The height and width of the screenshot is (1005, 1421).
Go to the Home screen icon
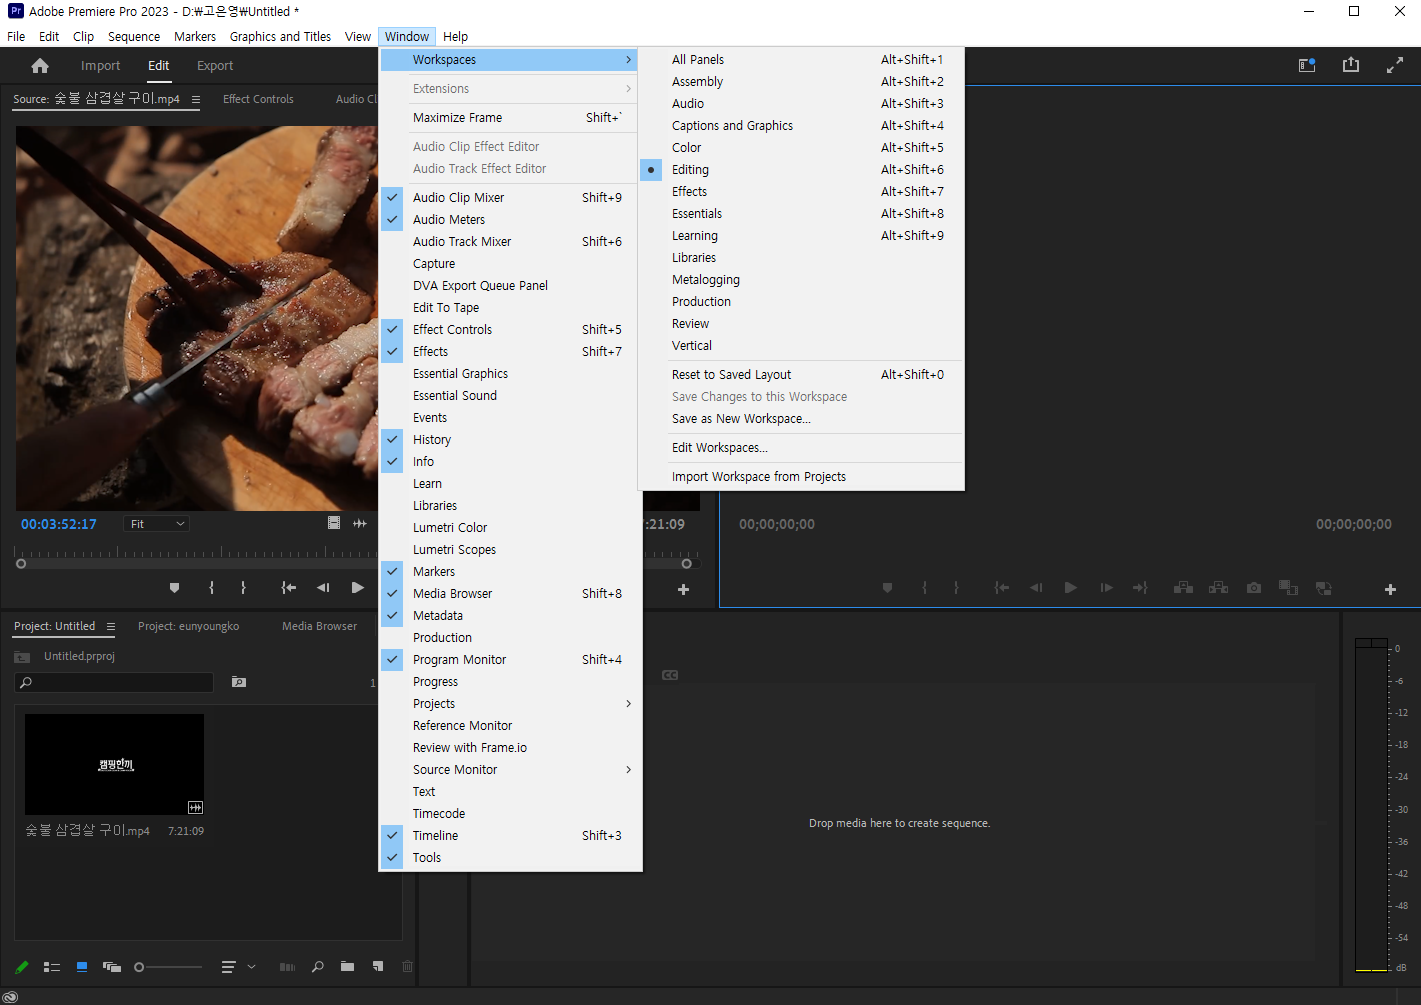click(40, 66)
